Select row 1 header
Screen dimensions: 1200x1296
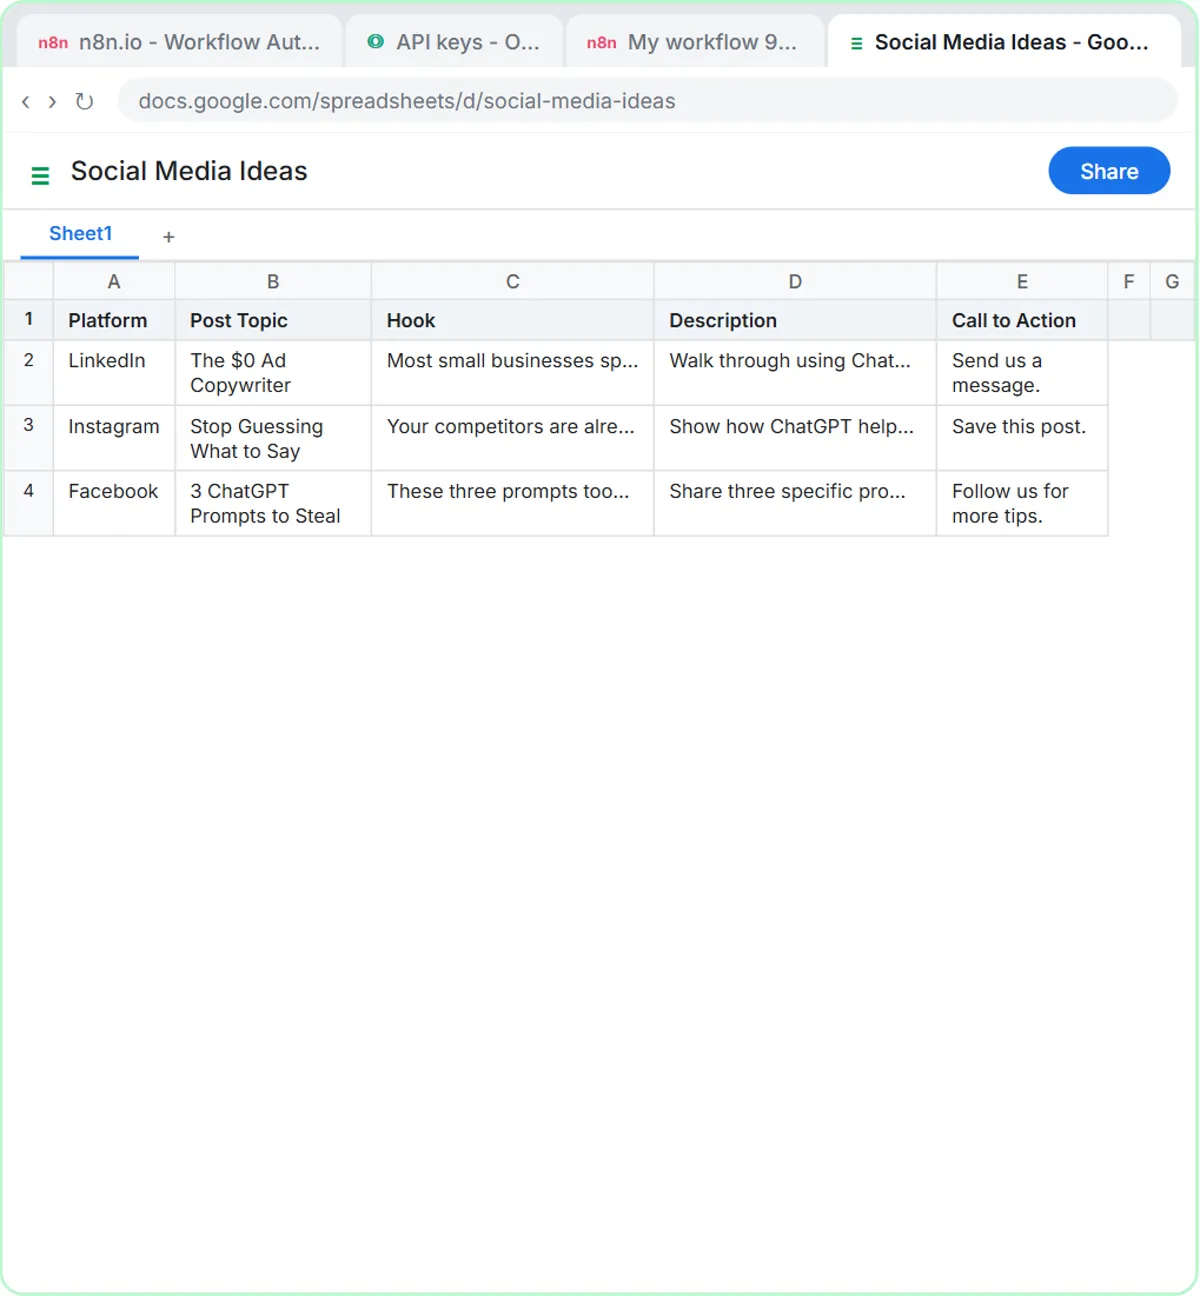(29, 320)
